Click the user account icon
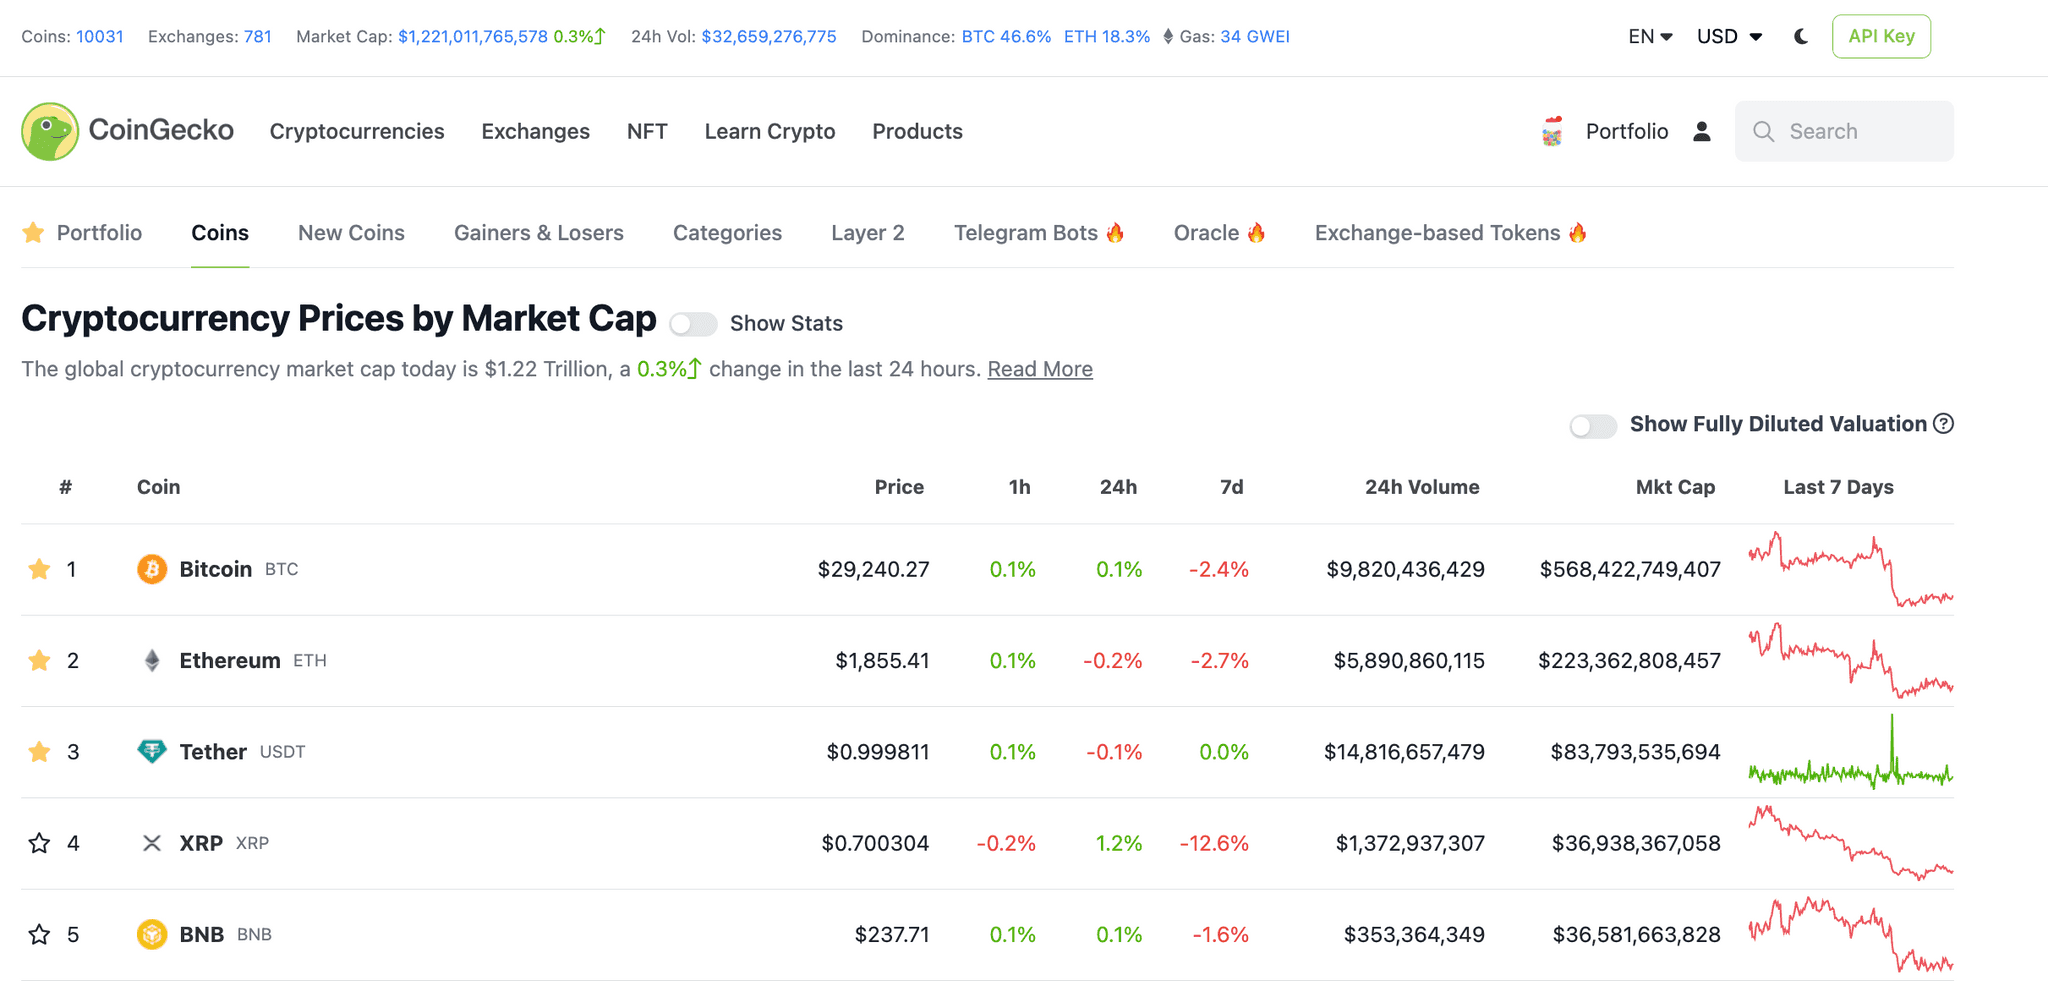This screenshot has height=981, width=2048. click(1701, 131)
